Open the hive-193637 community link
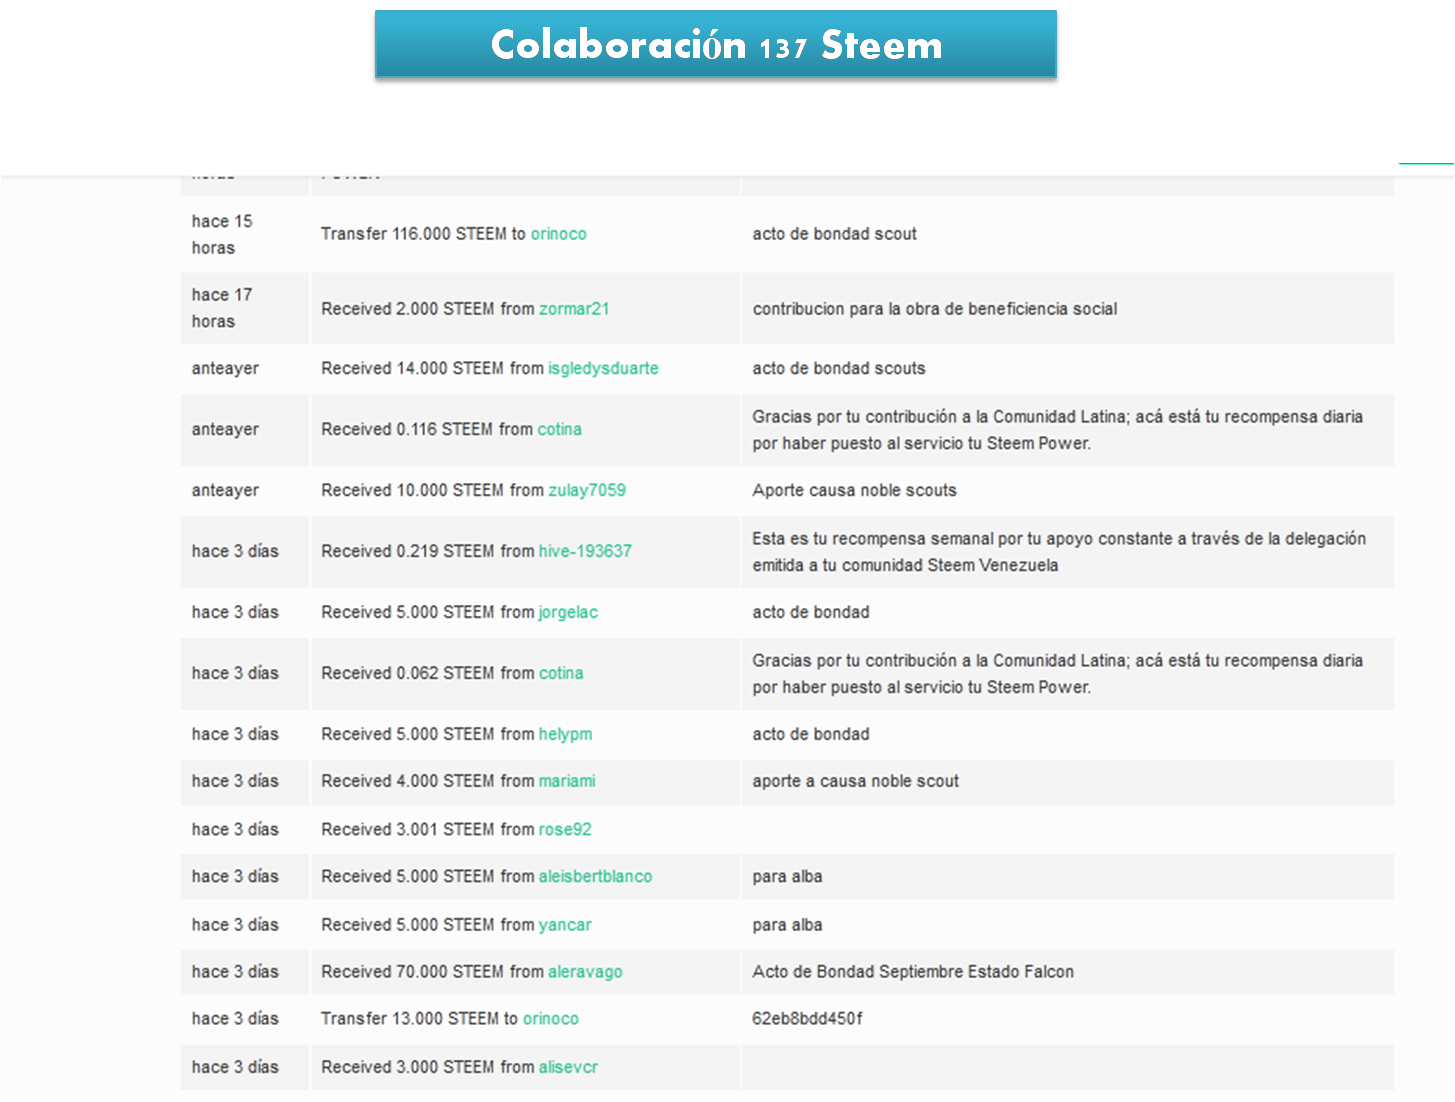This screenshot has width=1455, height=1102. click(585, 551)
